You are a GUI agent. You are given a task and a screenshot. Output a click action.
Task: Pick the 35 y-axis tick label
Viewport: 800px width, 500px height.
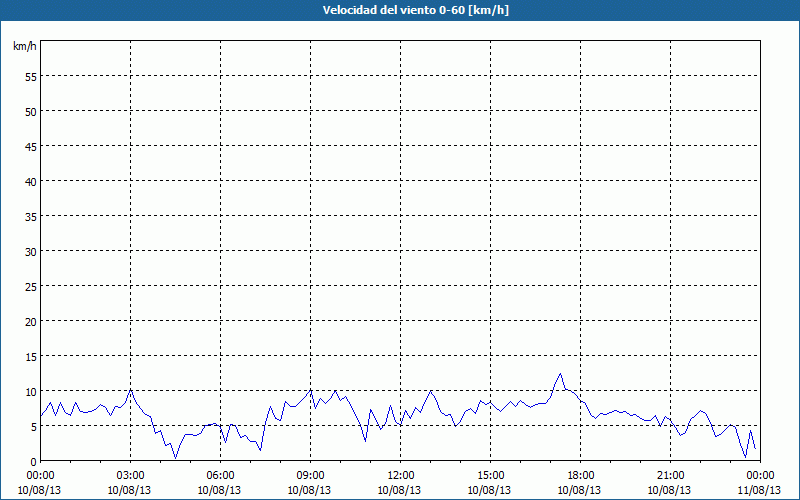[31, 216]
